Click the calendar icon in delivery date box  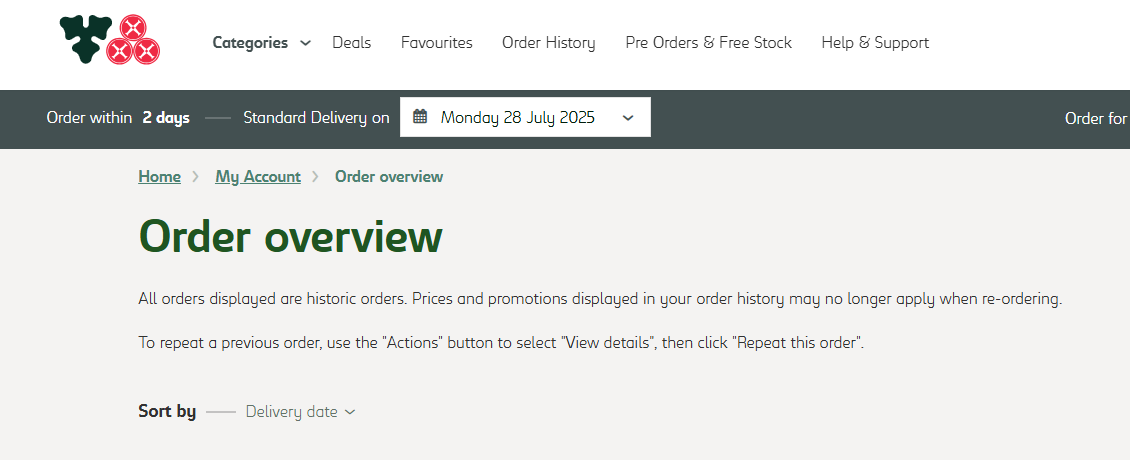421,117
